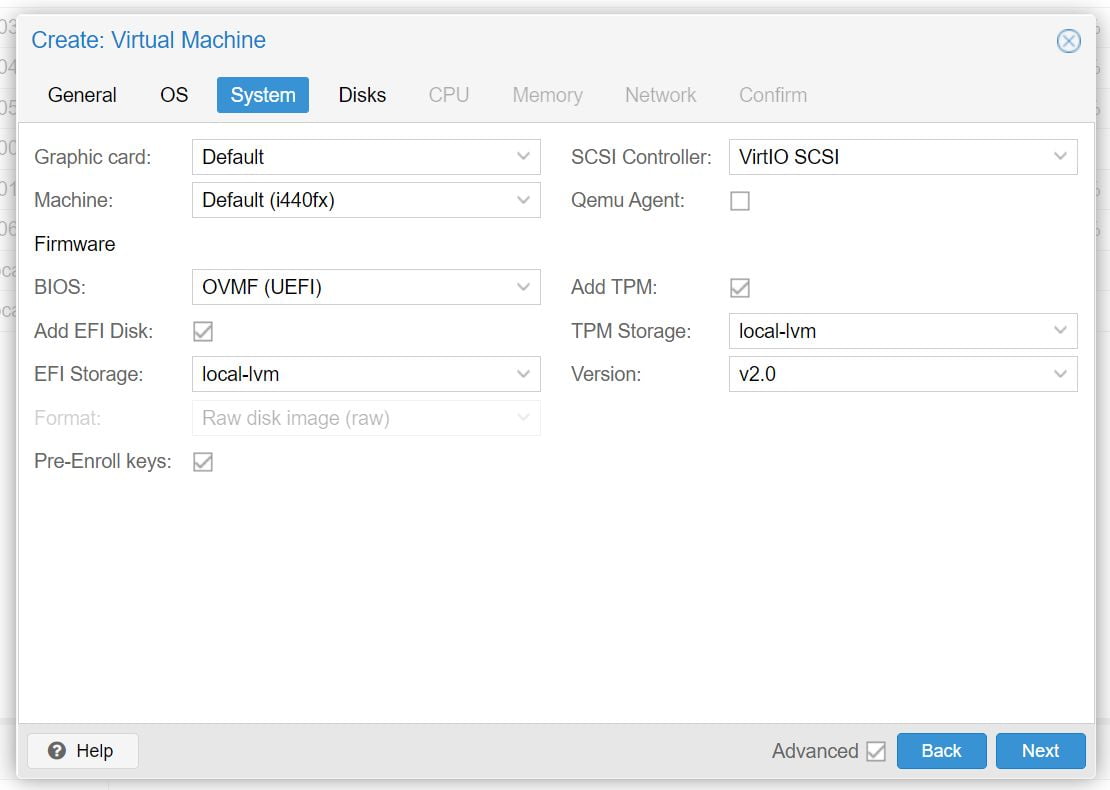The height and width of the screenshot is (790, 1110).
Task: Switch to the General tab
Action: click(82, 95)
